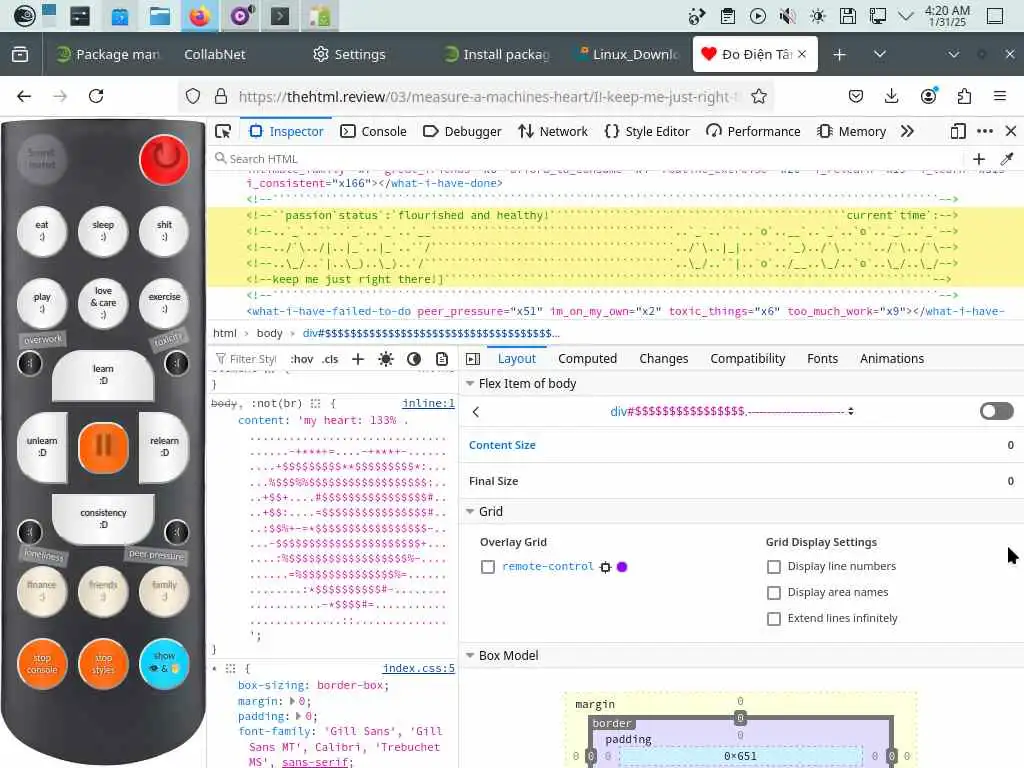Pick a color with the eyedropper icon

point(1006,159)
